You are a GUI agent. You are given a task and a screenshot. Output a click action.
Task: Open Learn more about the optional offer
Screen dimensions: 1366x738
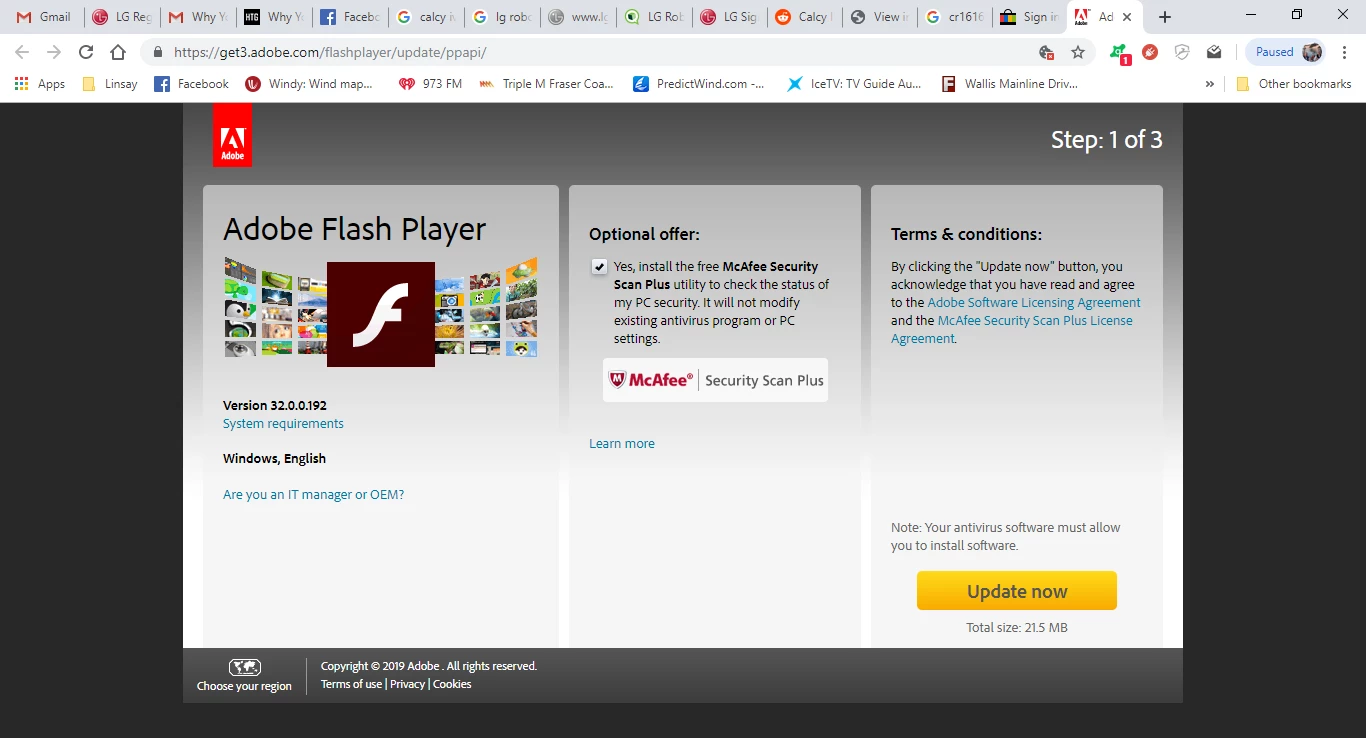(622, 444)
